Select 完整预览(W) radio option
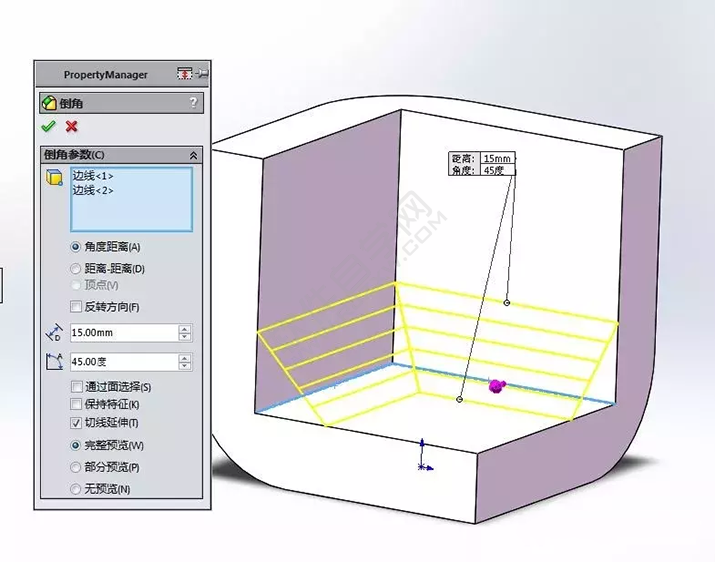The height and width of the screenshot is (562, 715). pyautogui.click(x=76, y=445)
